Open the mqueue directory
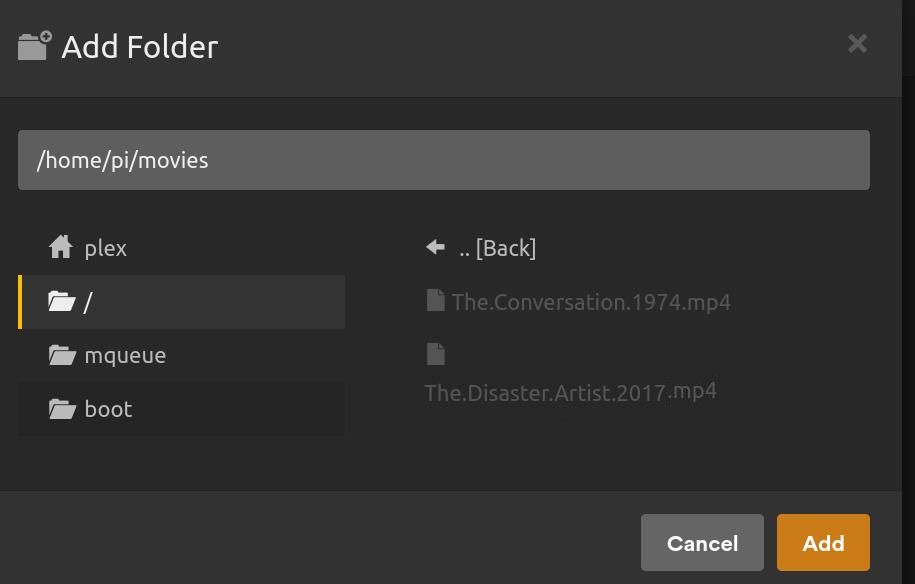The height and width of the screenshot is (584, 915). pyautogui.click(x=125, y=355)
